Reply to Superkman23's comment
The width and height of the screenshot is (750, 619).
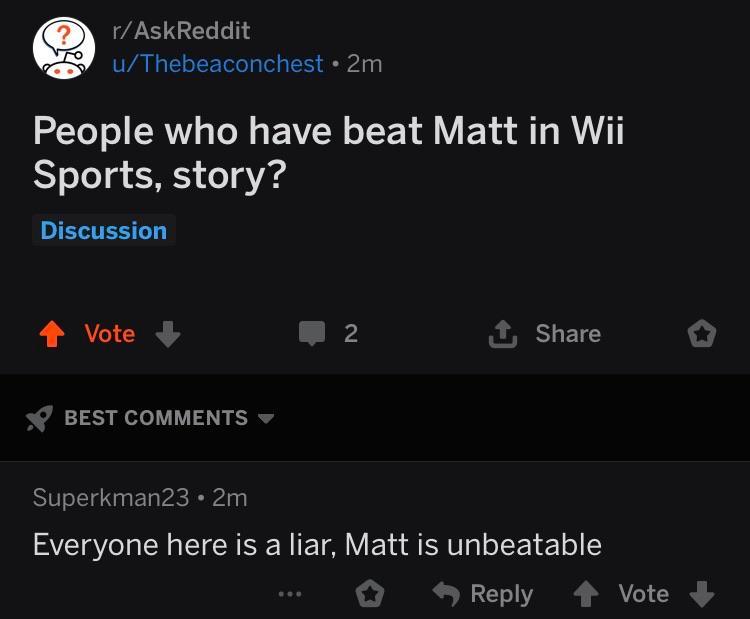tap(484, 595)
